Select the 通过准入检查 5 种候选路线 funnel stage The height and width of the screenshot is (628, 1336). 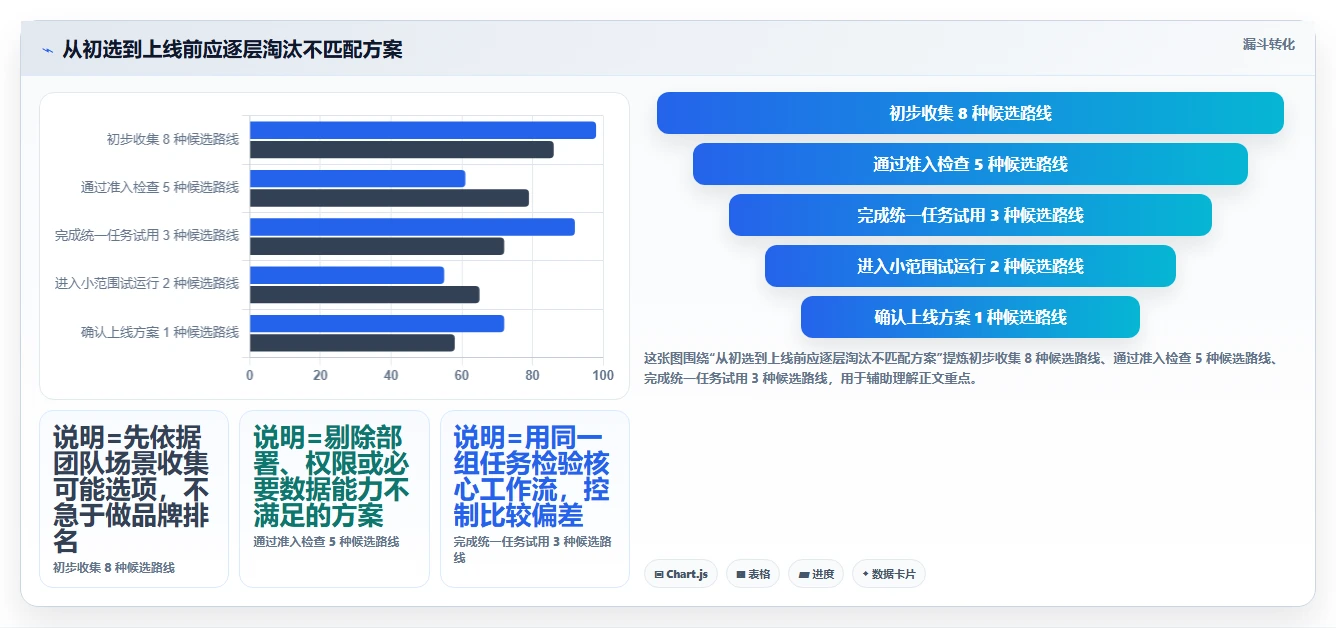(970, 164)
